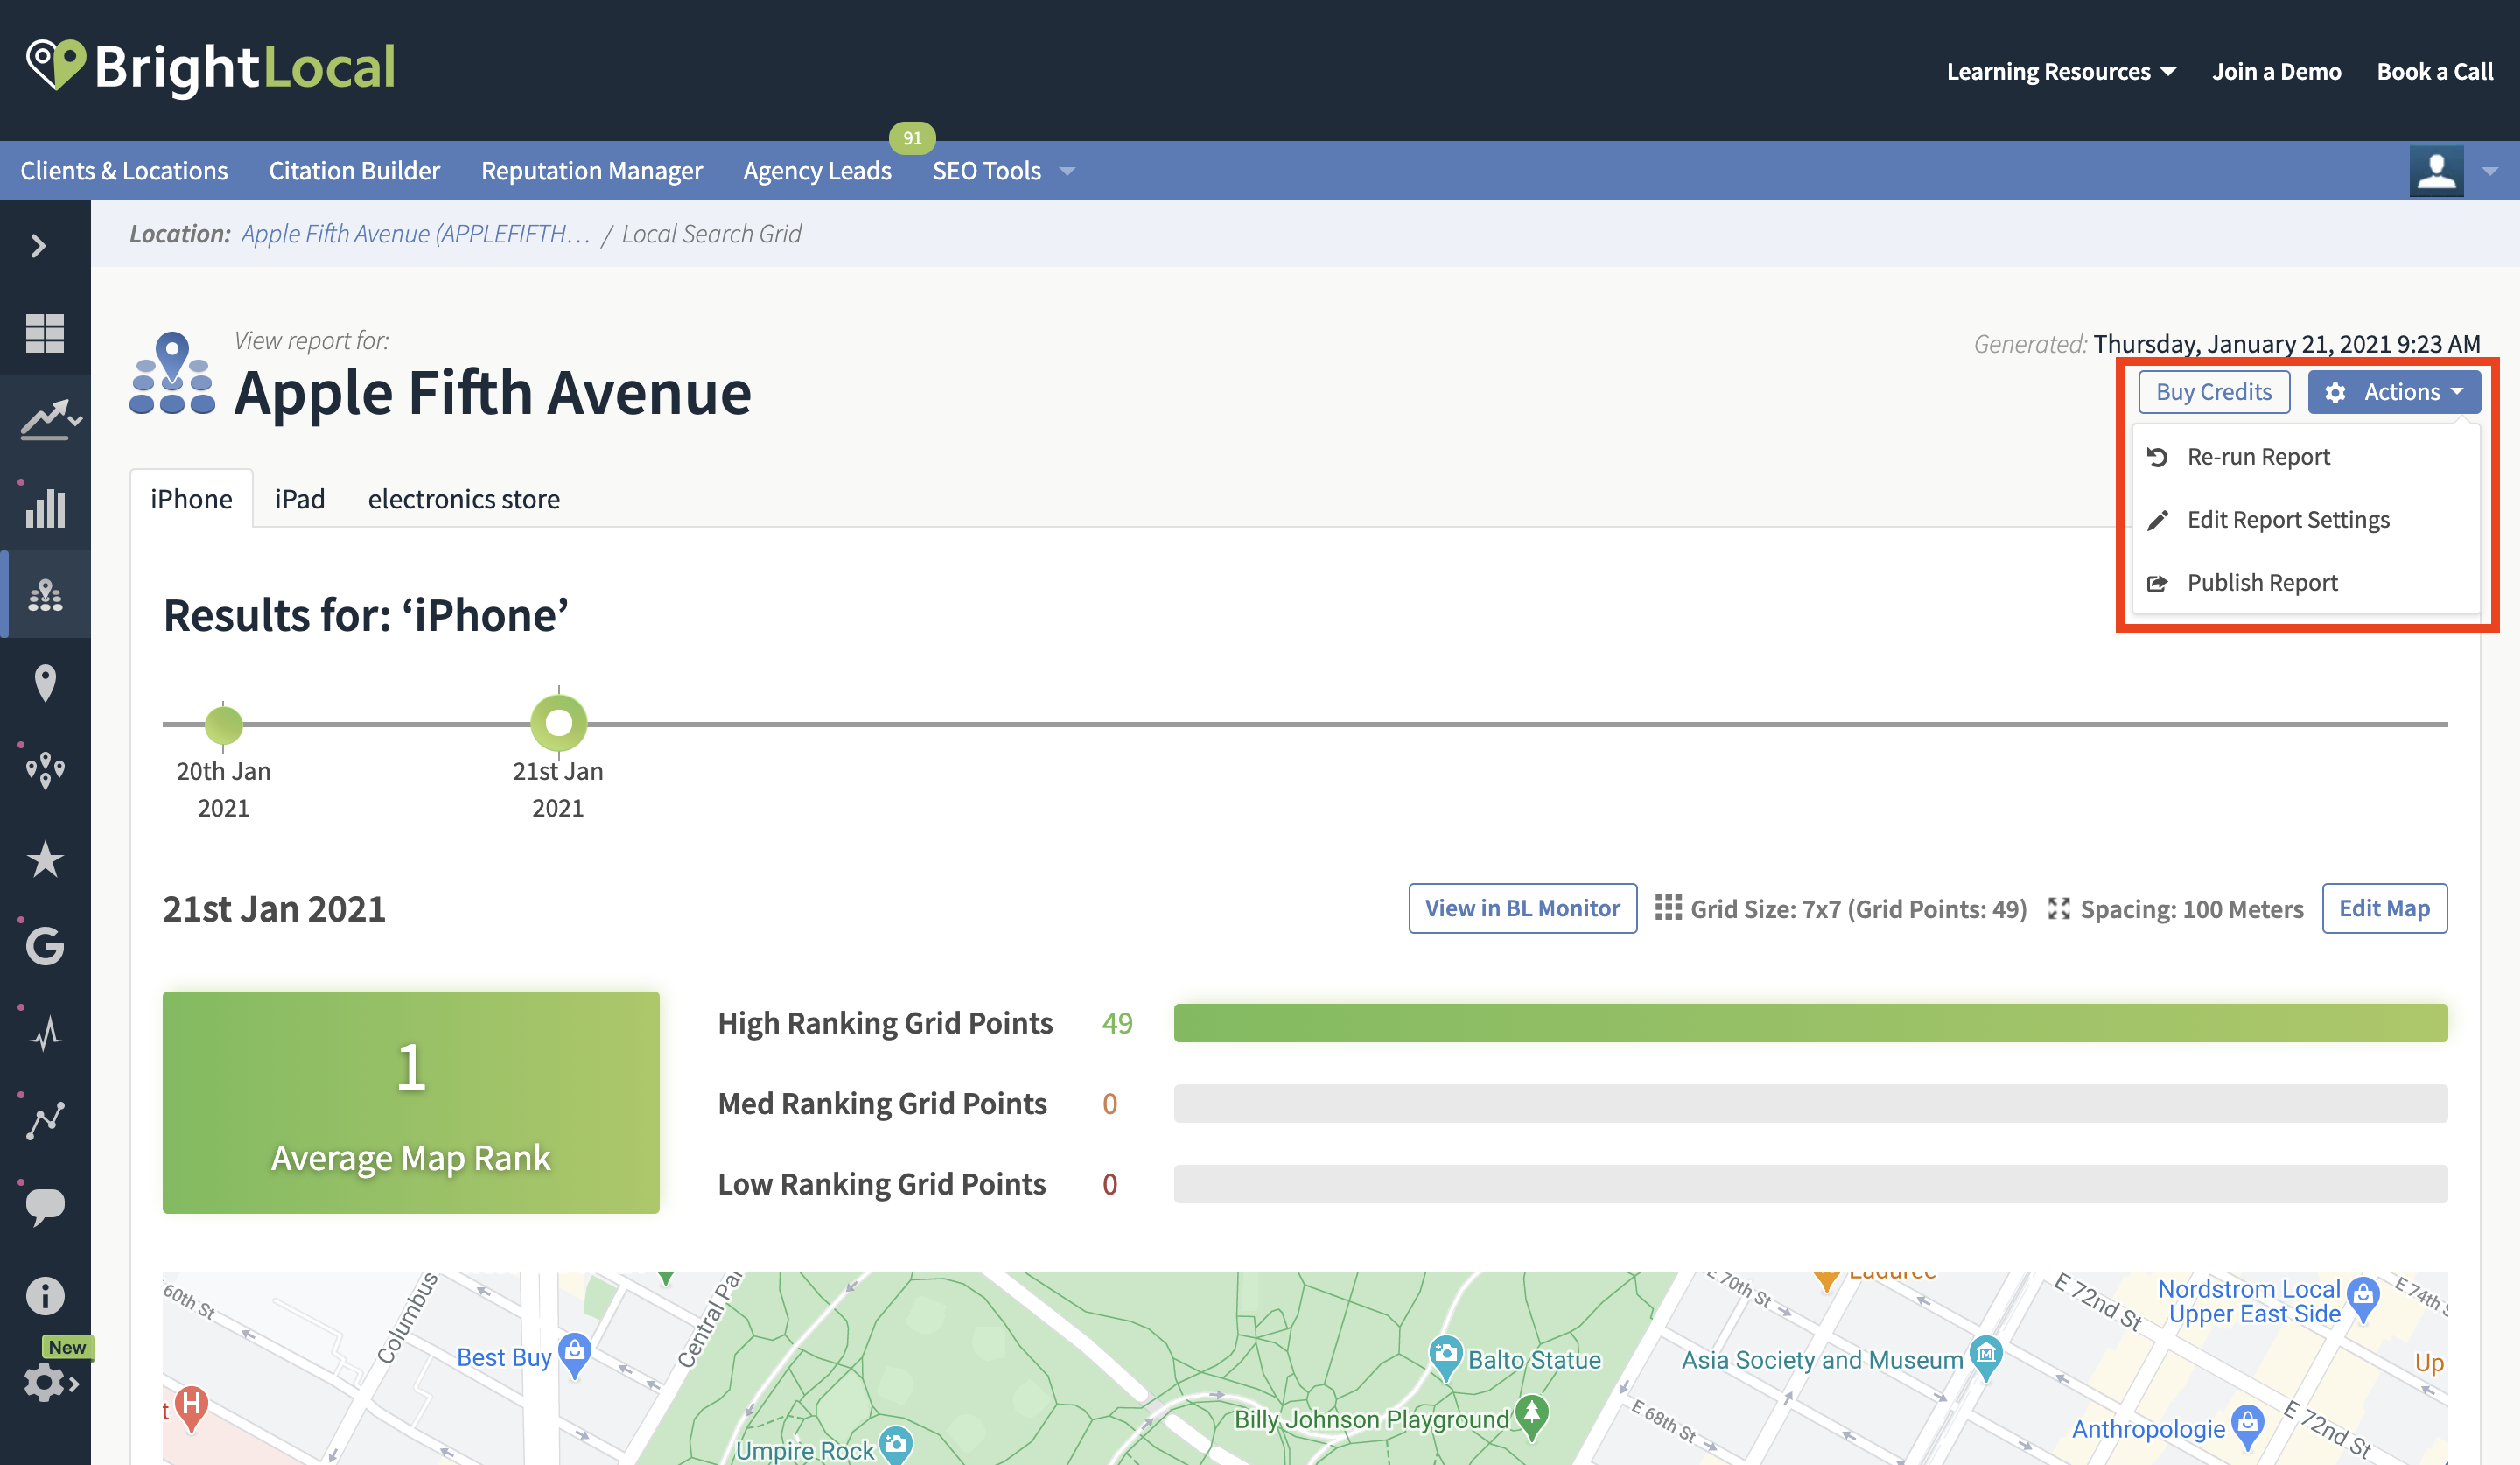Open Citation Builder menu item
2520x1465 pixels.
click(354, 171)
